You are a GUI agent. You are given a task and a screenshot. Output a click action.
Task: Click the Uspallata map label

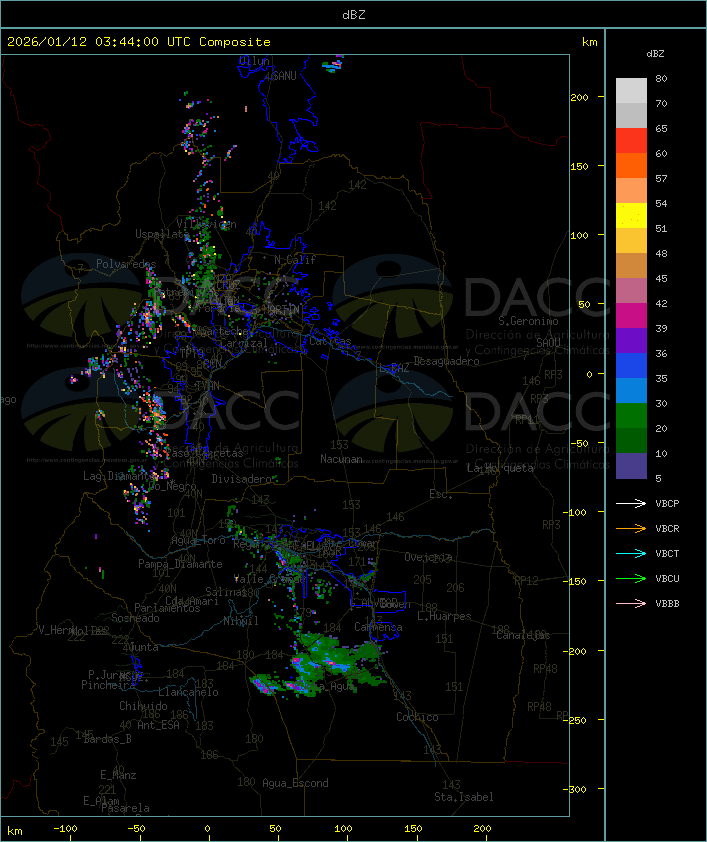point(162,234)
